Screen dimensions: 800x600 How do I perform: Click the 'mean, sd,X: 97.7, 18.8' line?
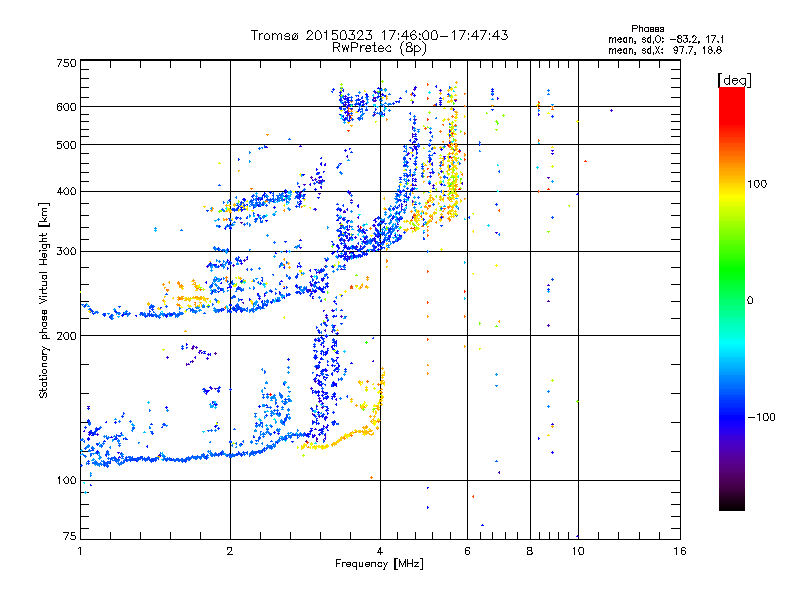tap(665, 50)
